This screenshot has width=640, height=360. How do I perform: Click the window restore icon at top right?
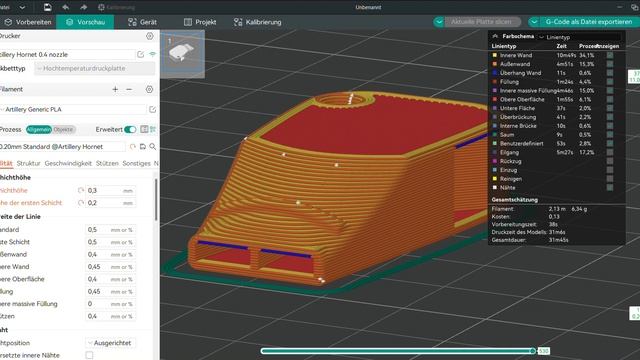[634, 7]
